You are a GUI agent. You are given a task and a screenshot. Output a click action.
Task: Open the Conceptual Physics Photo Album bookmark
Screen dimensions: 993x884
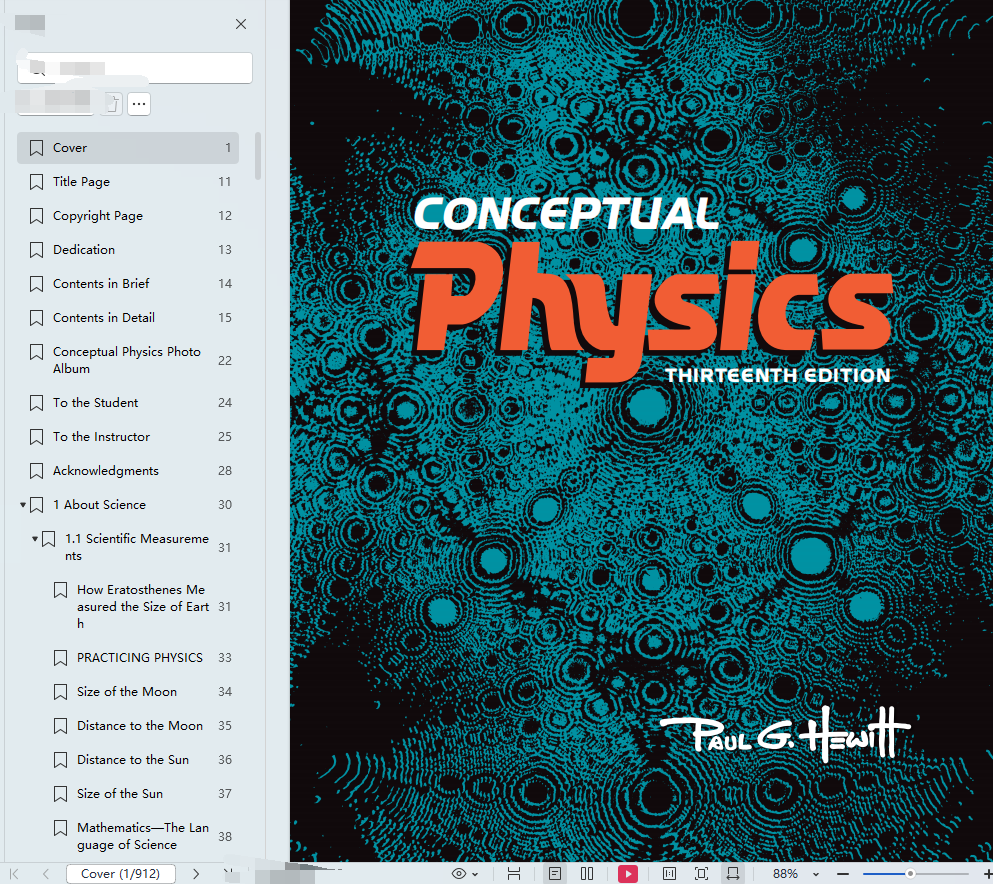click(128, 360)
